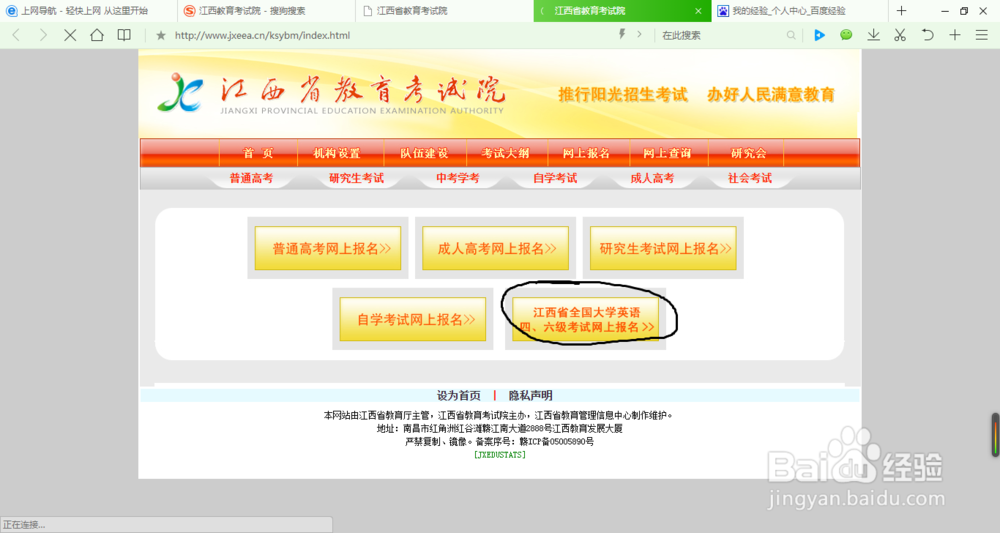Open the 研究会 navigation item
Screen dimensions: 1000x533
[749, 153]
